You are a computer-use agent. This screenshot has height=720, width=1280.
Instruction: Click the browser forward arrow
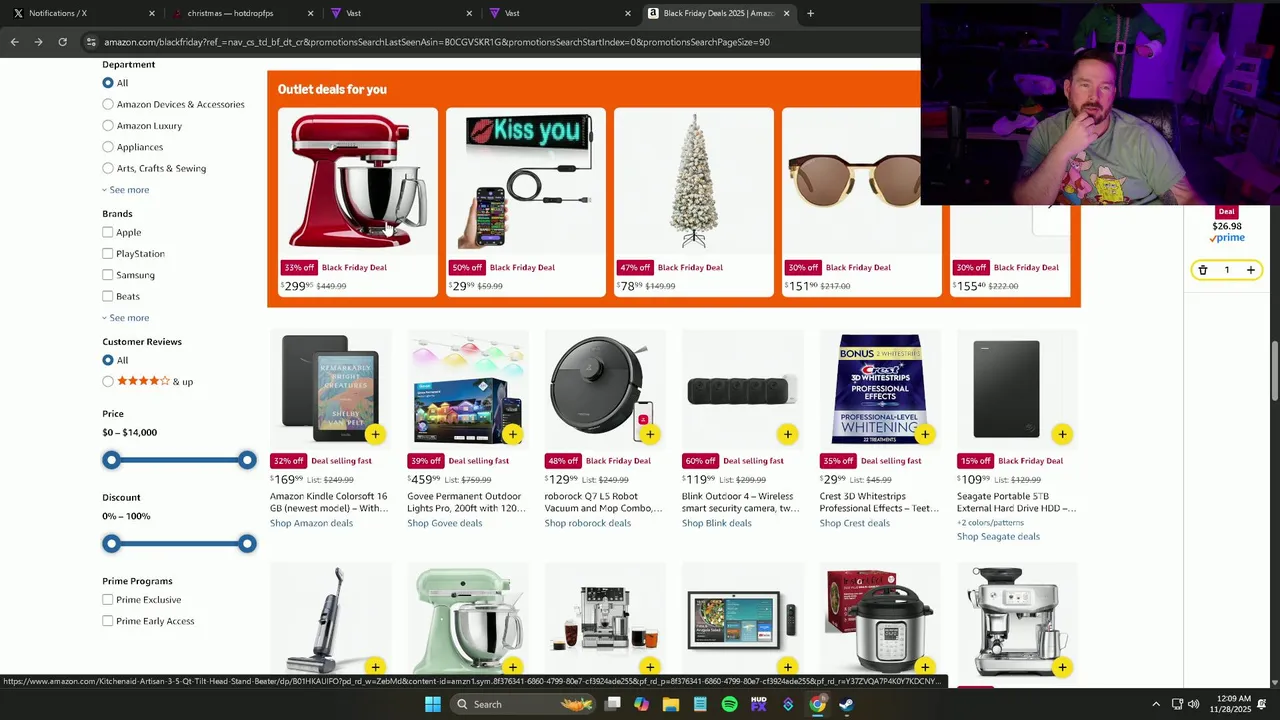pos(38,42)
